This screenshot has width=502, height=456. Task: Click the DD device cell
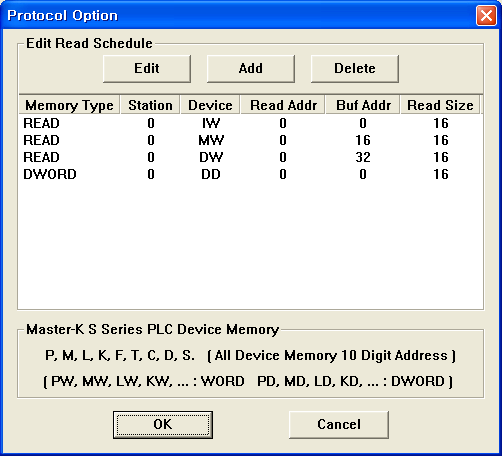(211, 174)
